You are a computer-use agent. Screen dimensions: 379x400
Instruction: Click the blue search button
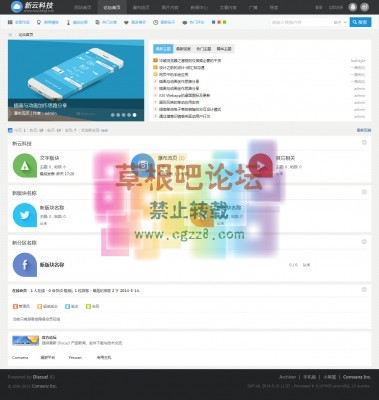coord(360,22)
